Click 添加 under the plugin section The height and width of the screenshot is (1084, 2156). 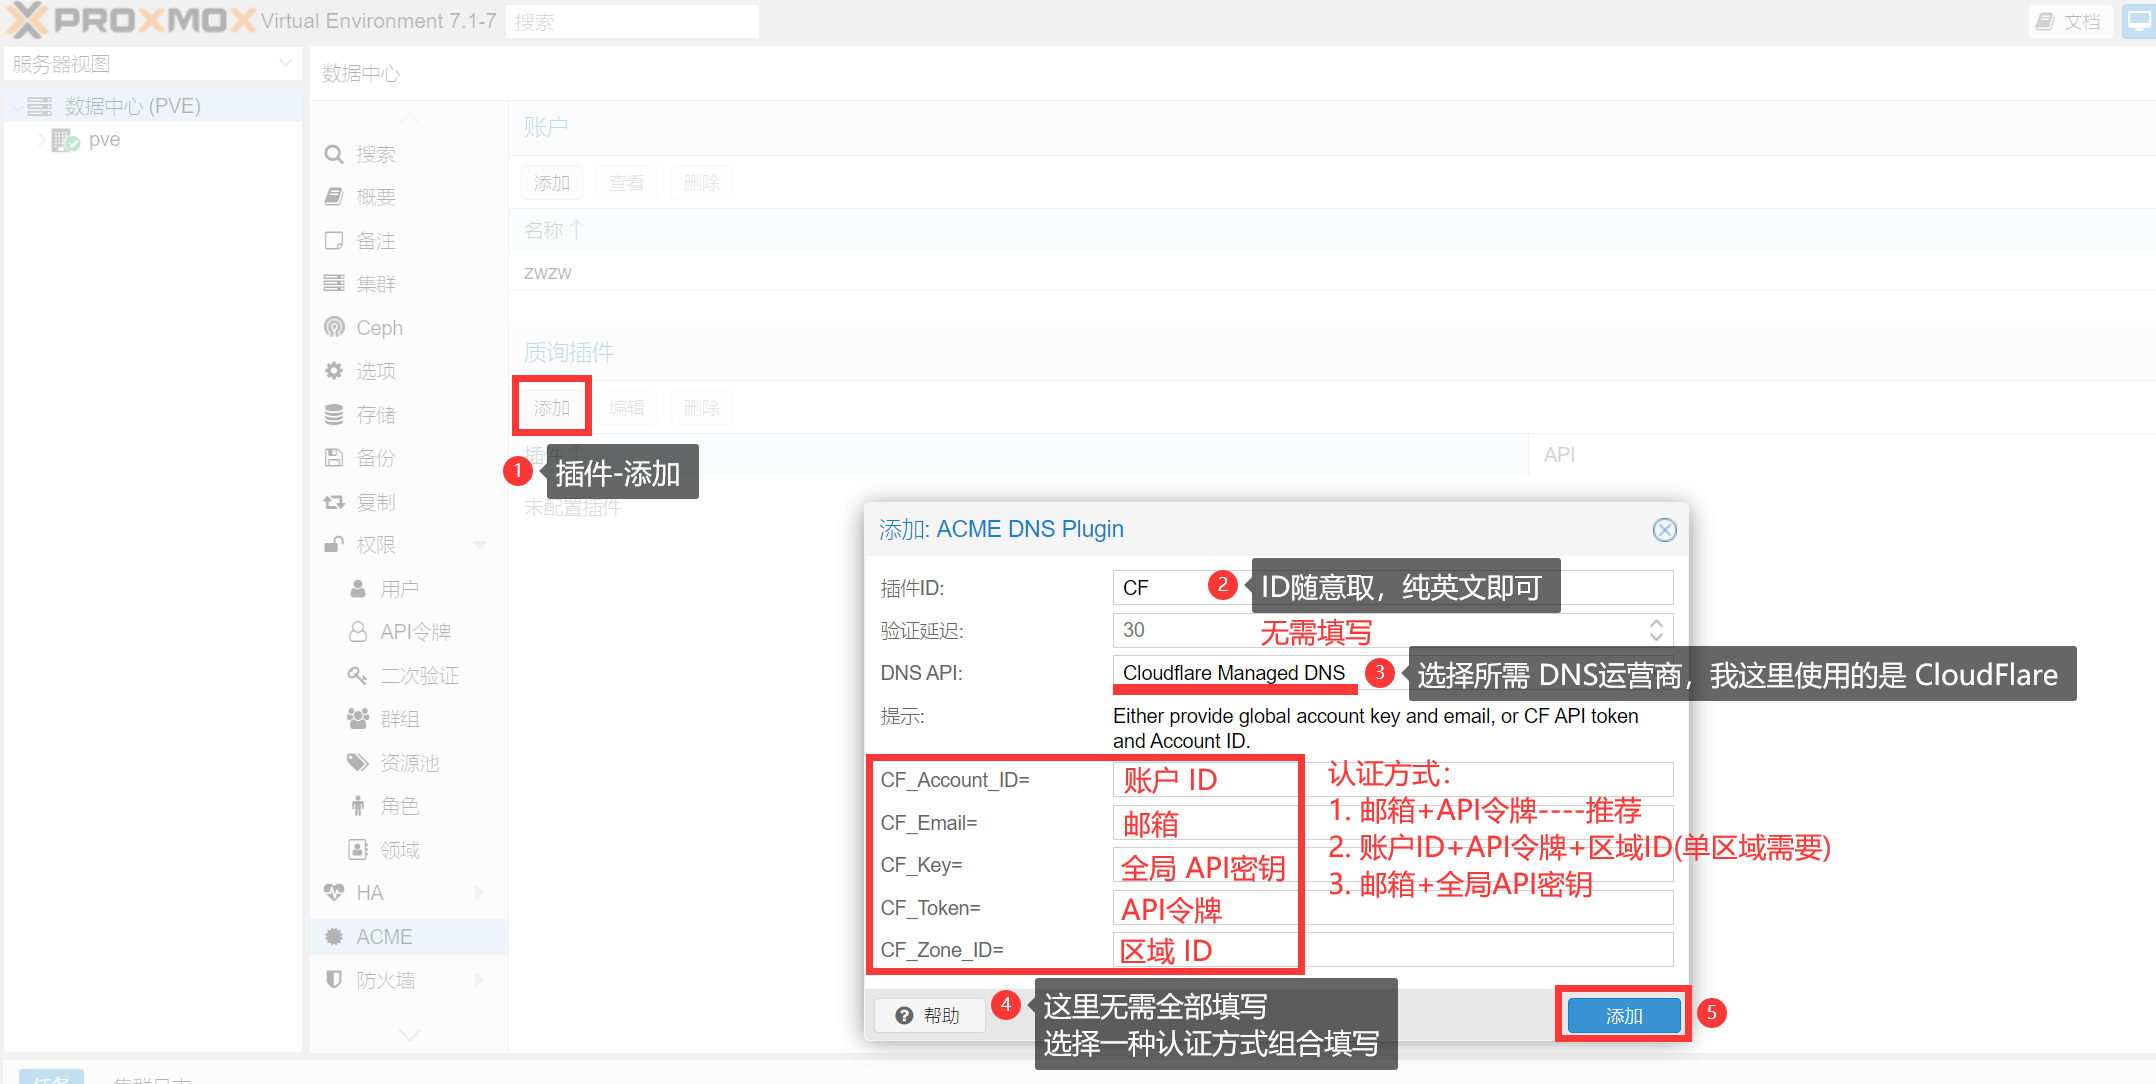[552, 407]
